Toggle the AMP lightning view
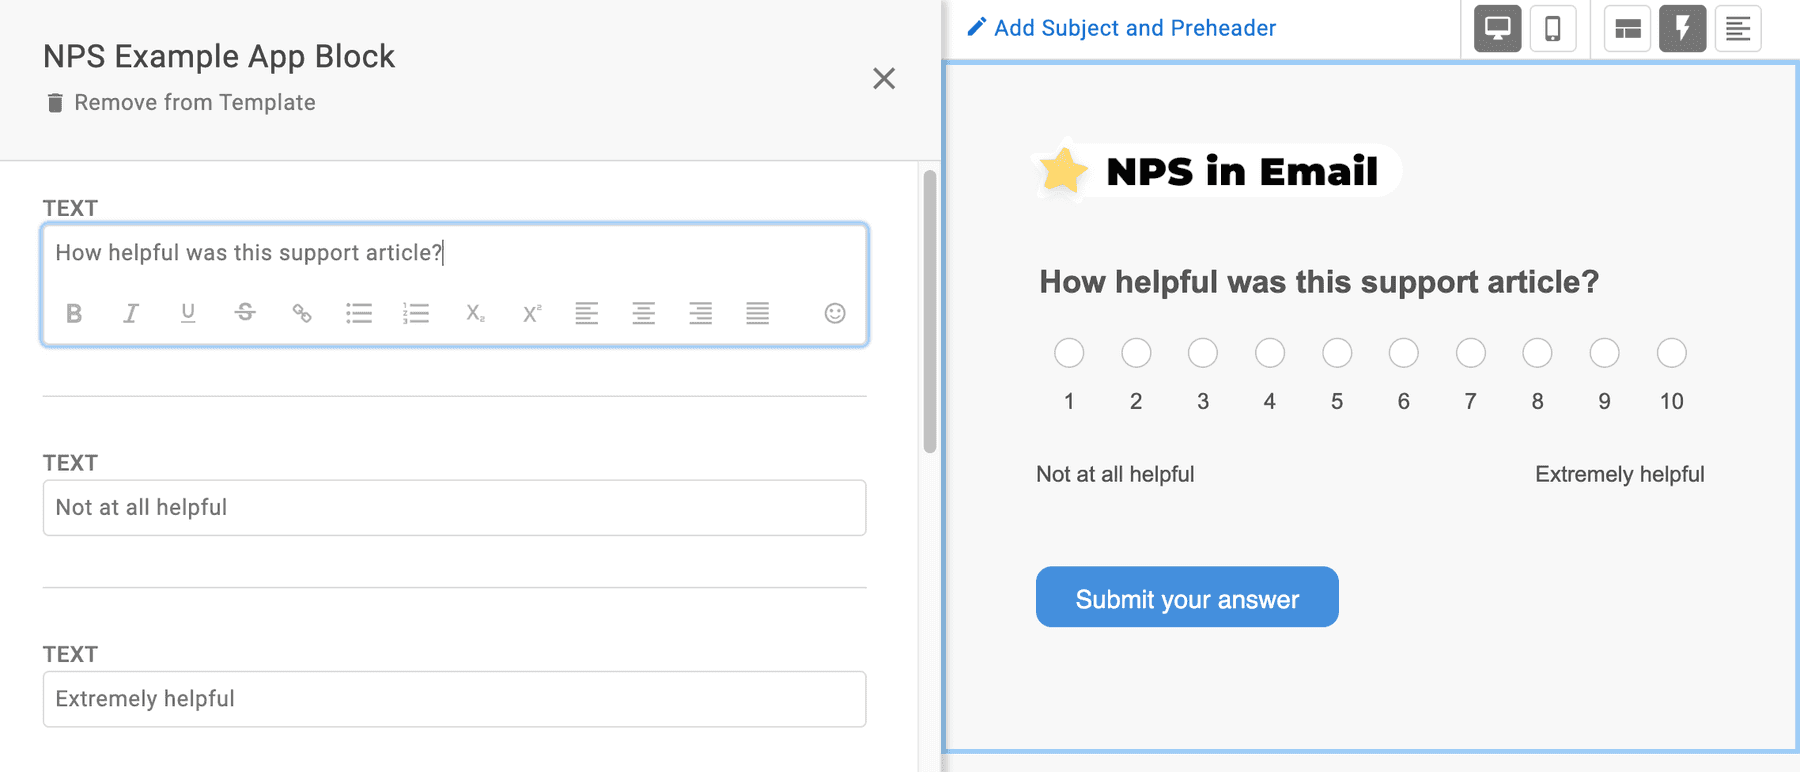The image size is (1800, 772). coord(1683,28)
